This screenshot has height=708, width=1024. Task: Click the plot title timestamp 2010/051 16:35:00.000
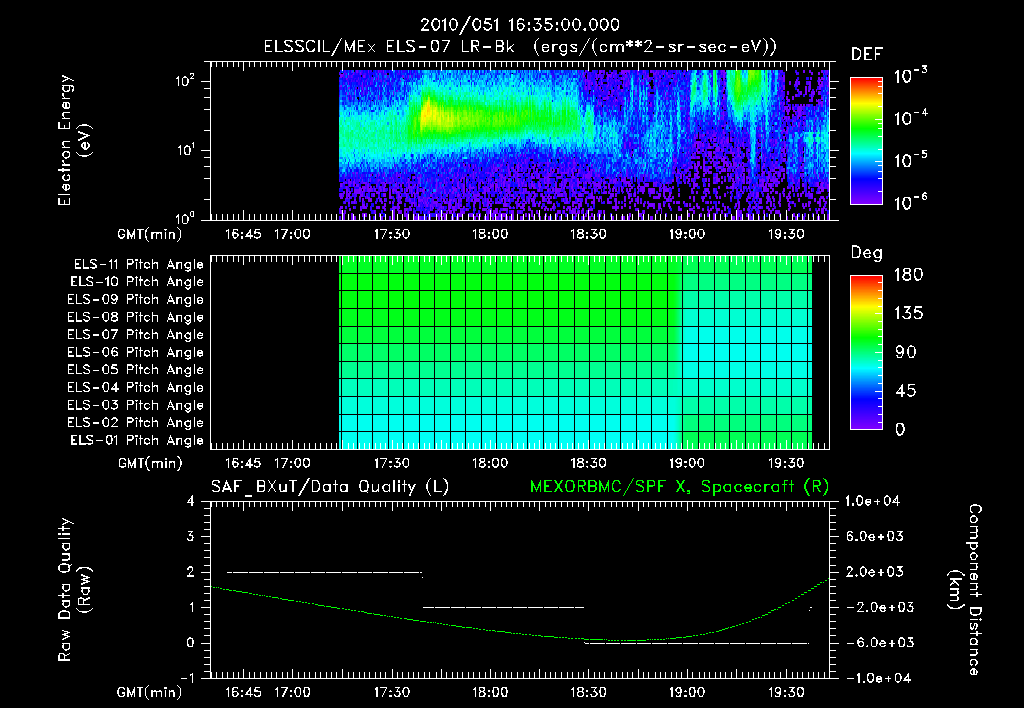click(519, 25)
